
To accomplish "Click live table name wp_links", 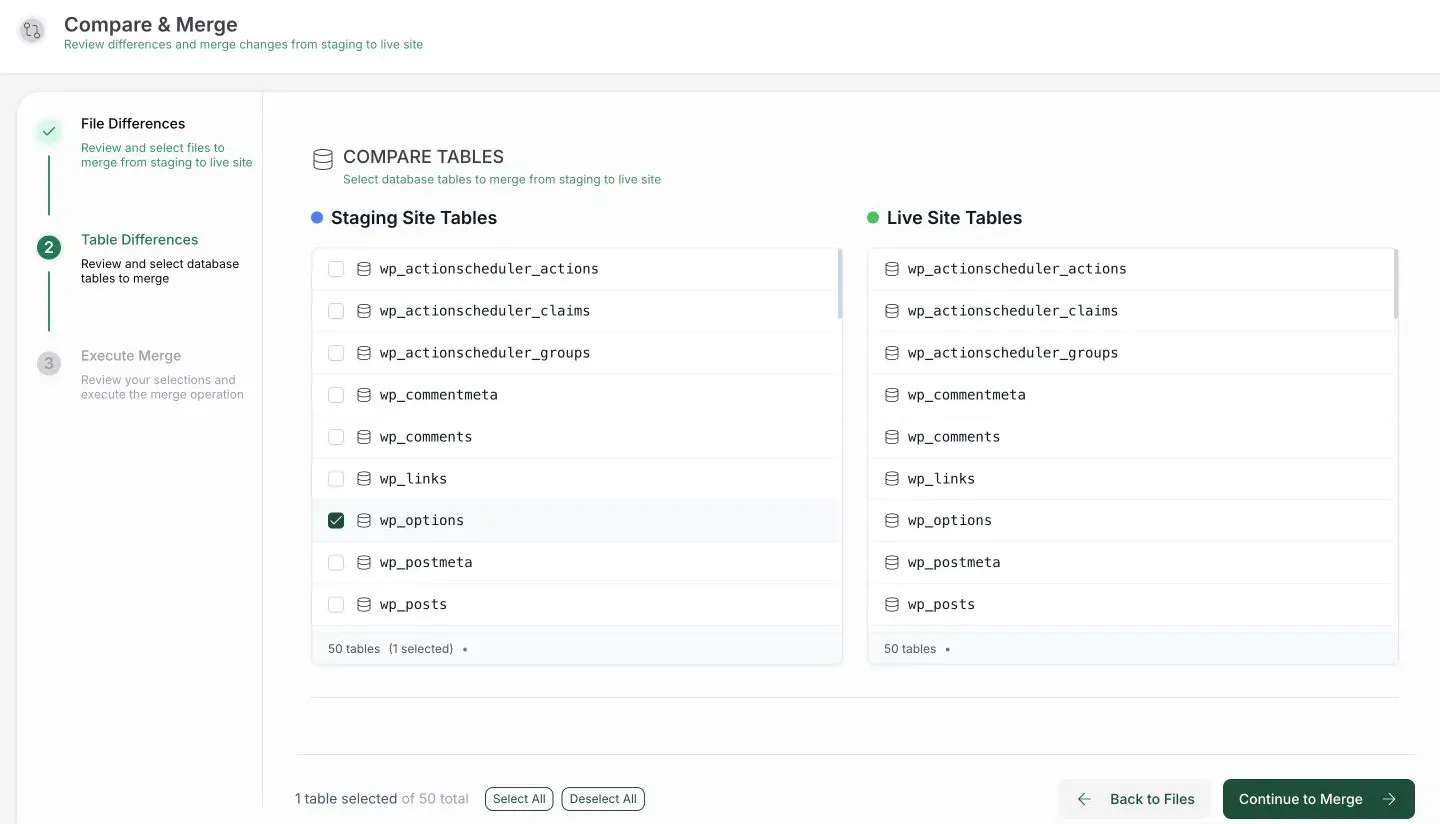I will coord(941,479).
